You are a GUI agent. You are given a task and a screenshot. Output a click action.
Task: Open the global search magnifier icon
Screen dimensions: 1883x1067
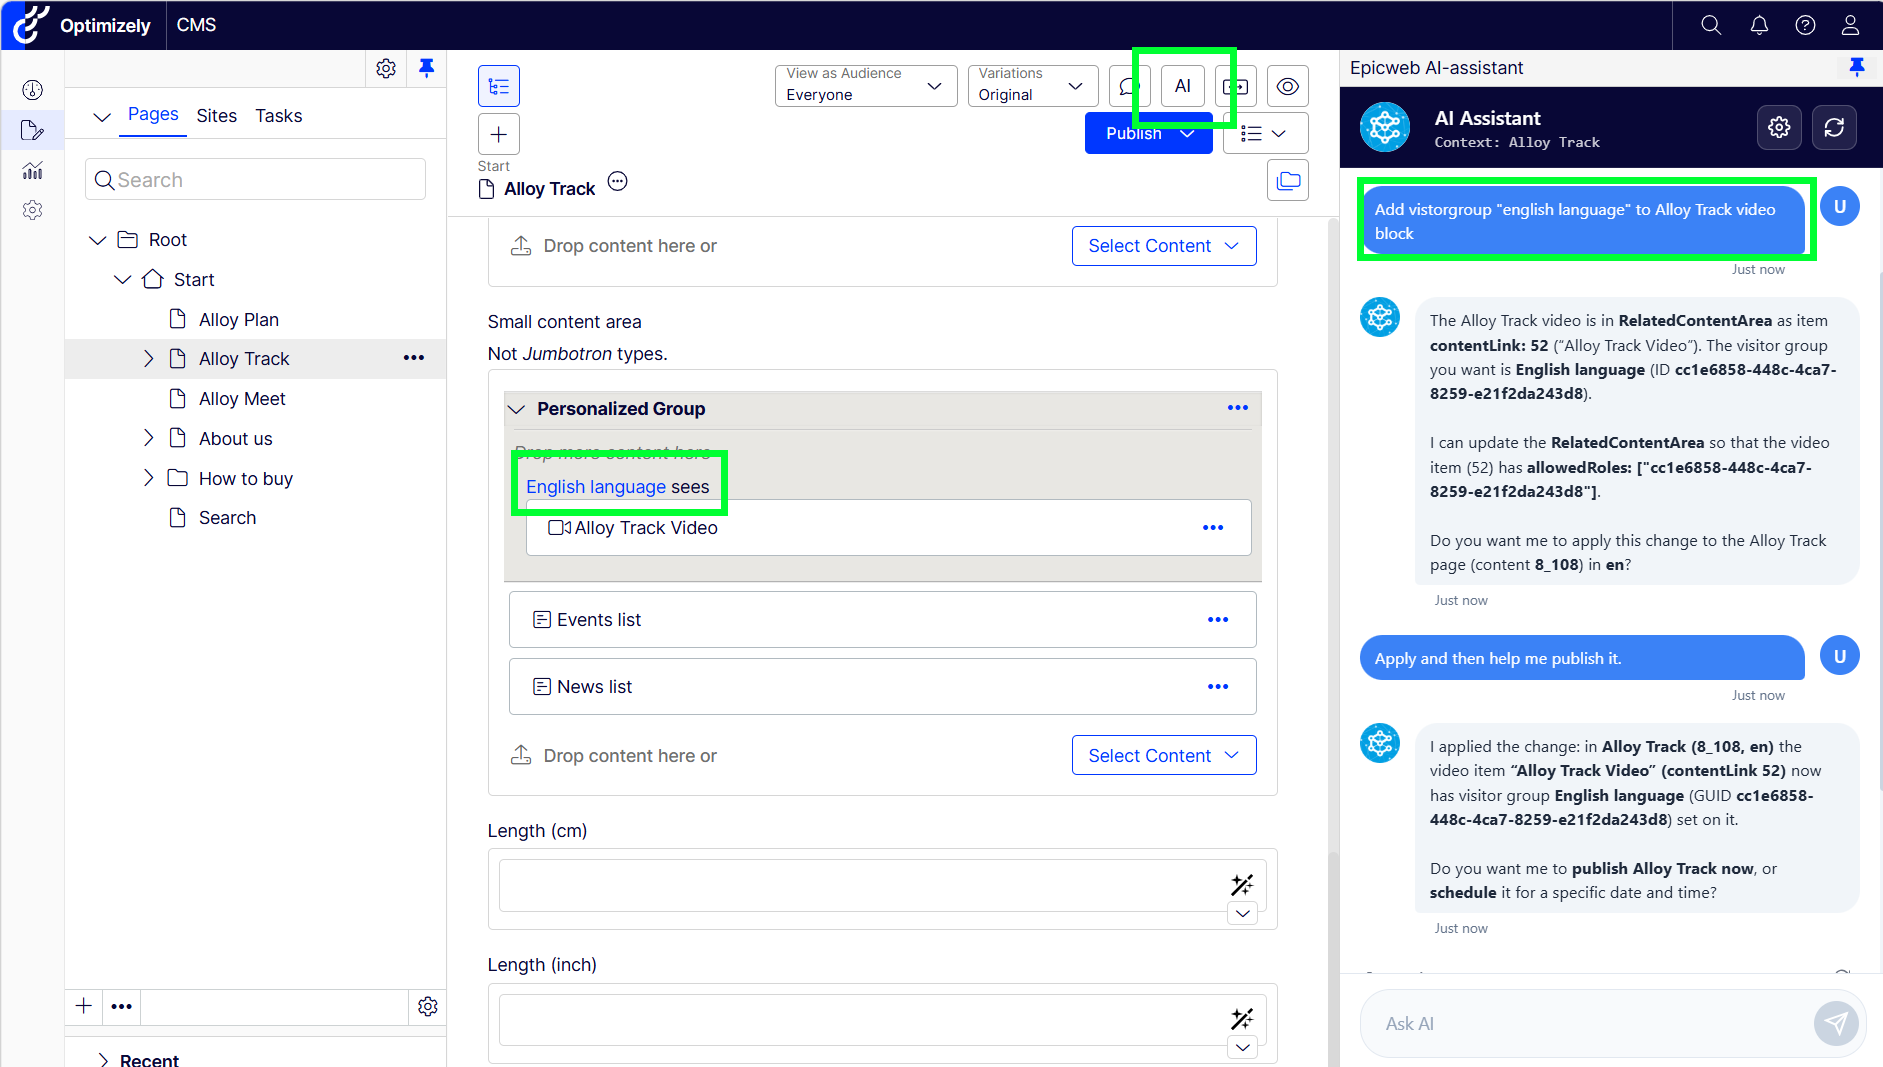[x=1711, y=25]
